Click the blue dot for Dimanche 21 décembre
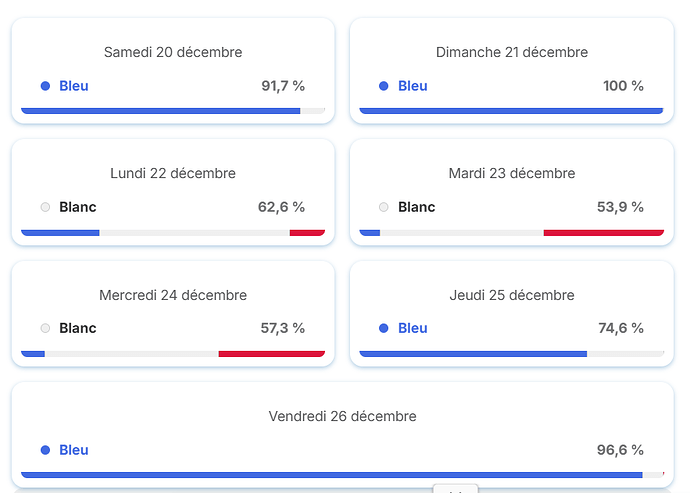This screenshot has height=493, width=690. tap(384, 86)
